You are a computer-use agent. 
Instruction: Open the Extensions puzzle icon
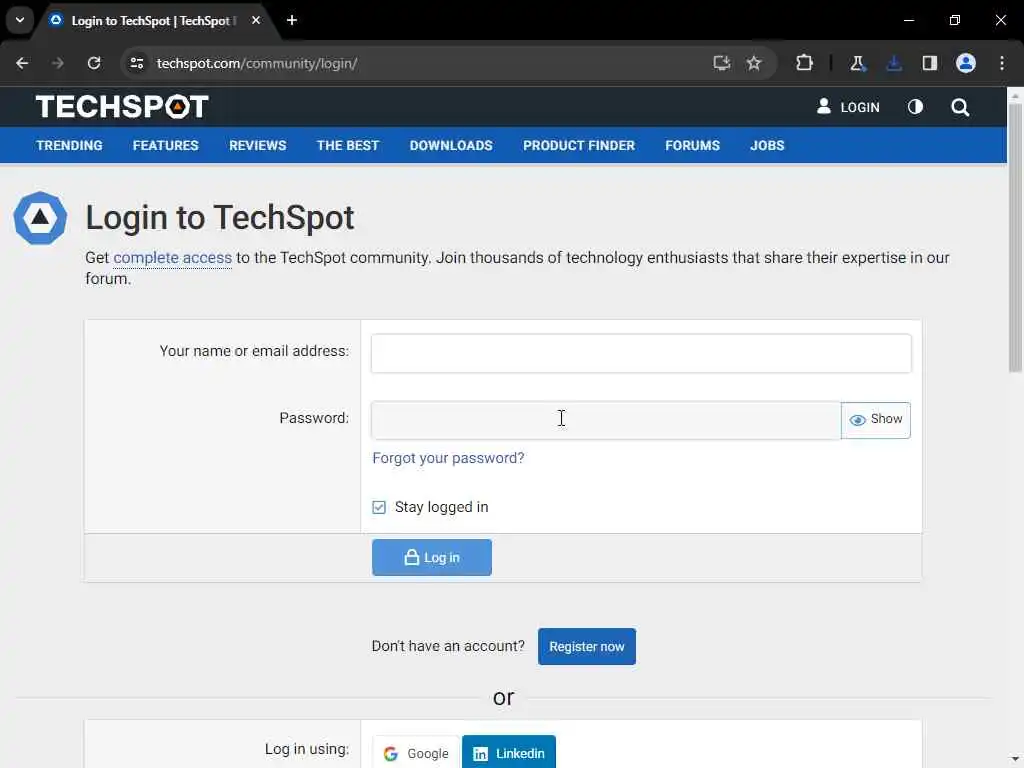click(805, 63)
